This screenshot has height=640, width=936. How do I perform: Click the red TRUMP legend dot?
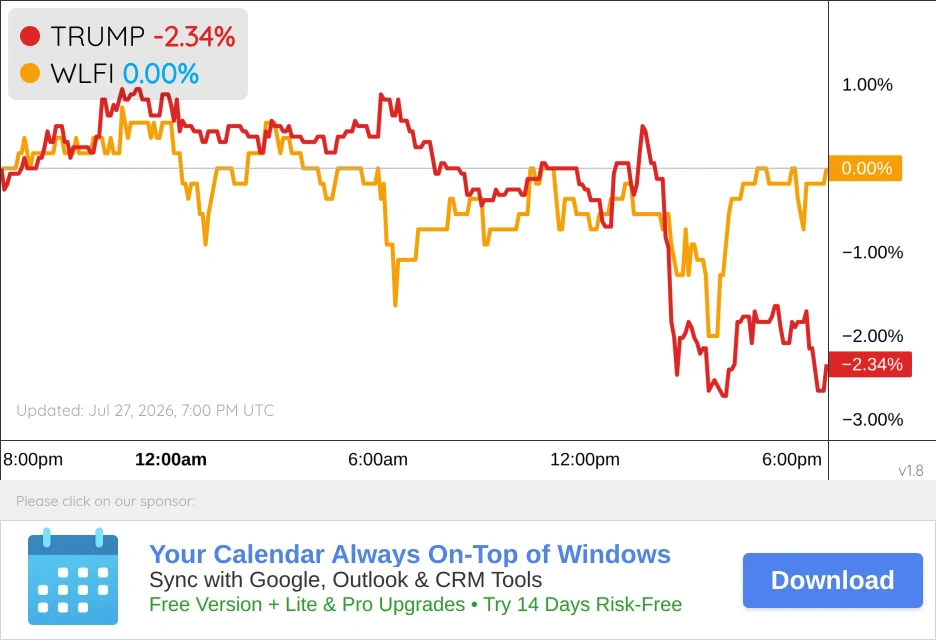click(30, 36)
